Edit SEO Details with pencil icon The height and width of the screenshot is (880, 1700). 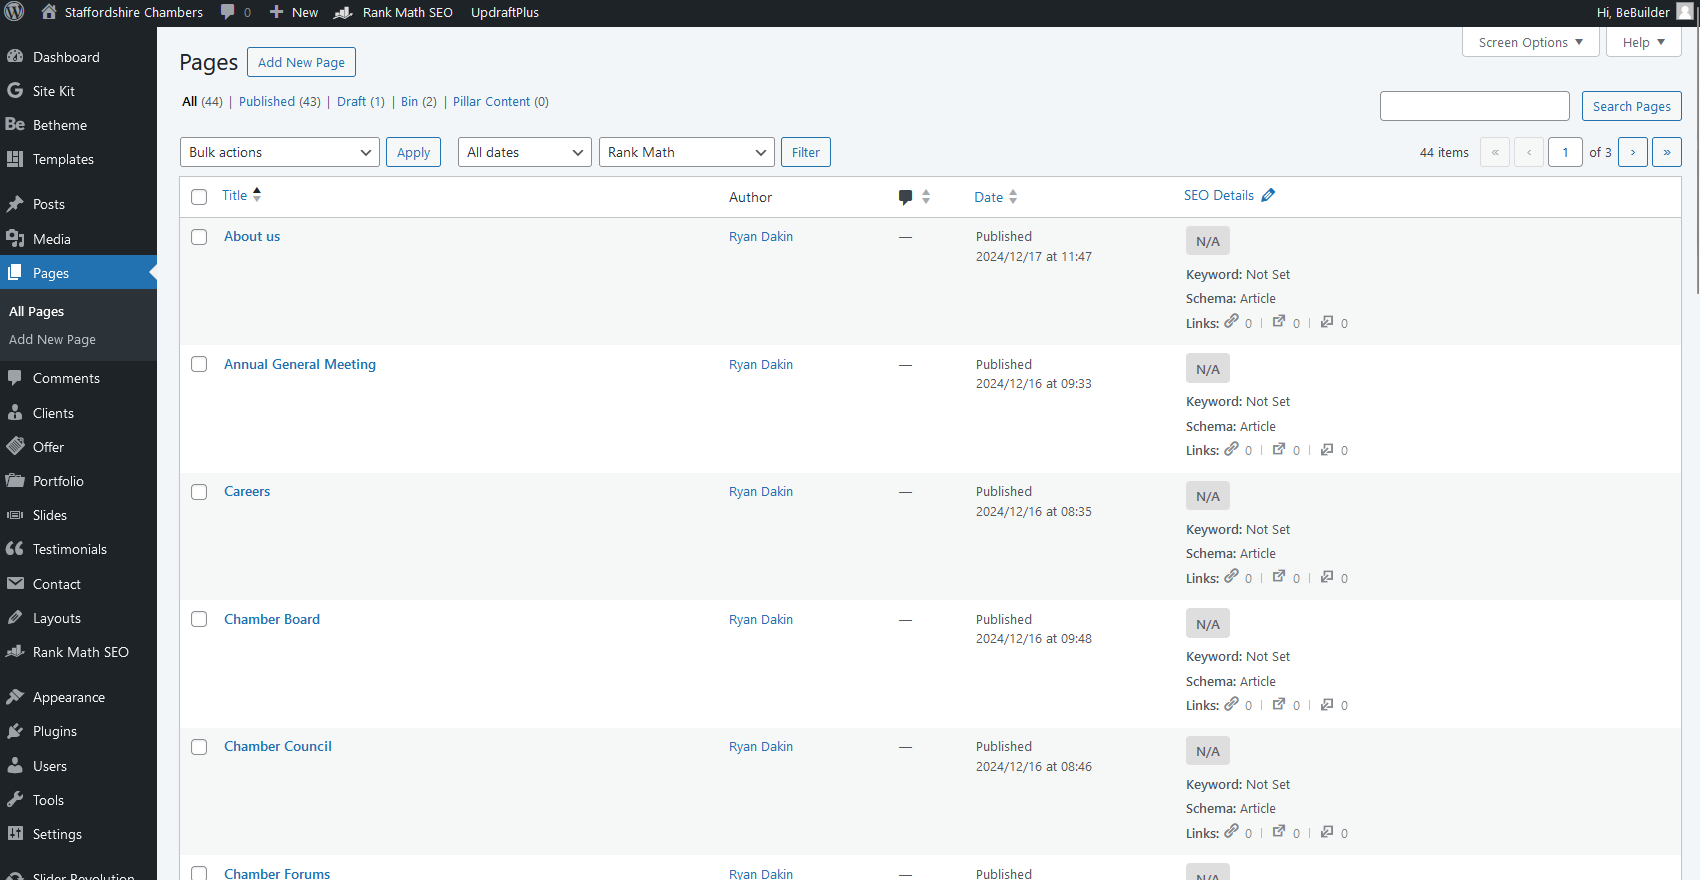point(1268,195)
